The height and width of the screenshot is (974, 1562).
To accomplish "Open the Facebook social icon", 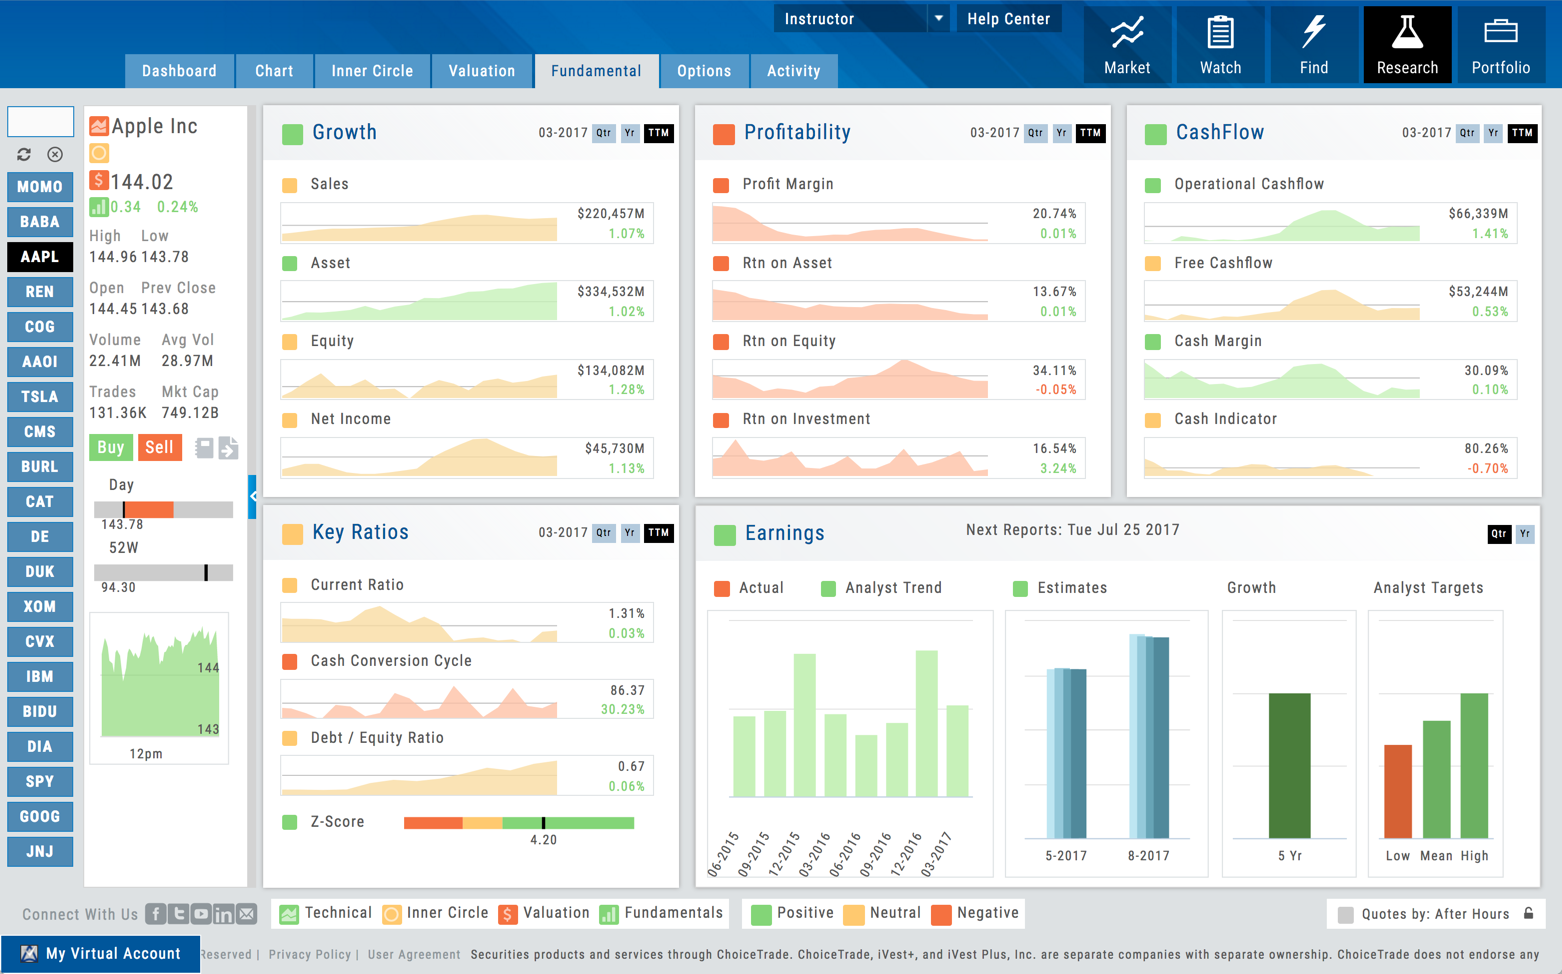I will (x=156, y=914).
